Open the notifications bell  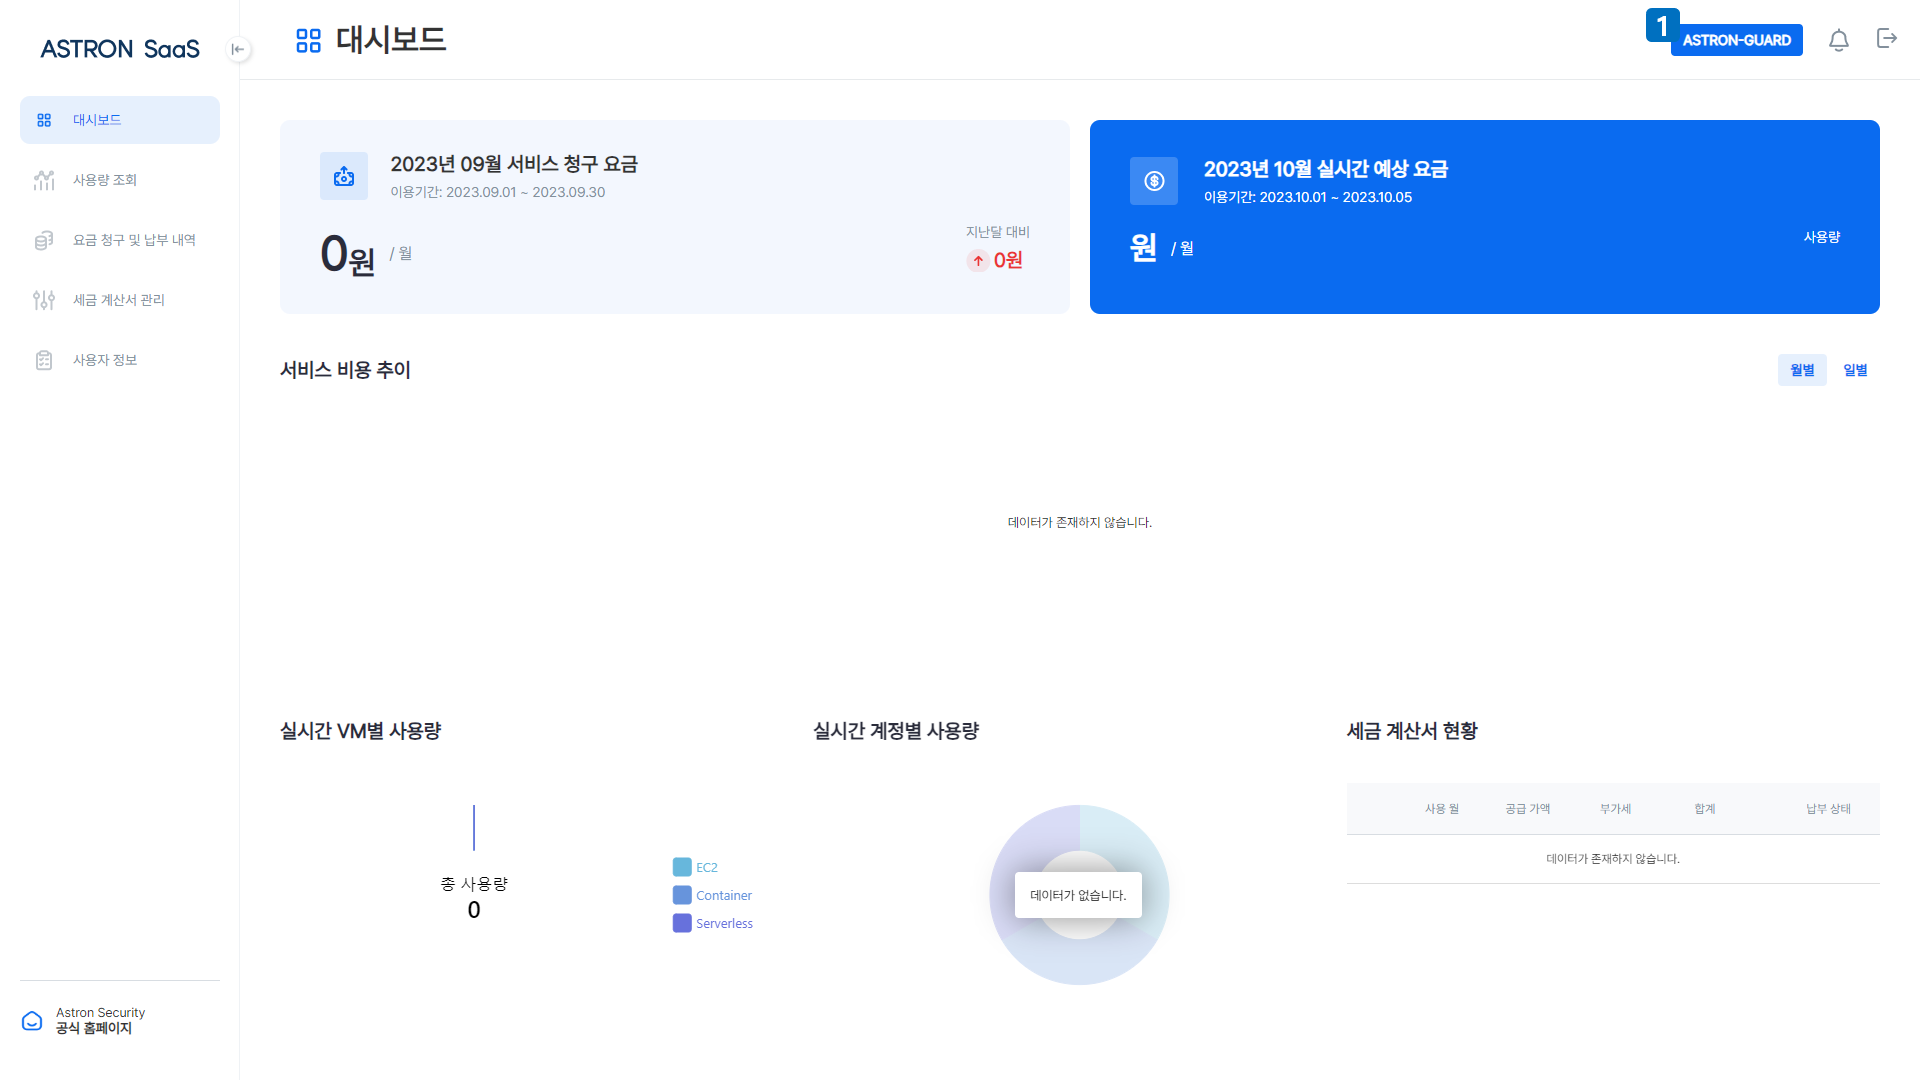pyautogui.click(x=1838, y=40)
